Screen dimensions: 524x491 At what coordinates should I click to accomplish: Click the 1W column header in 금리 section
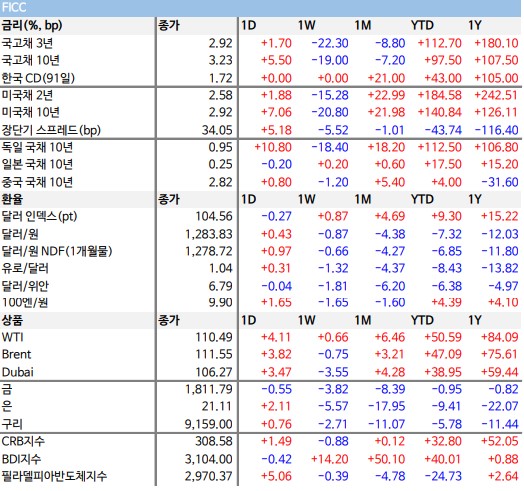(306, 25)
